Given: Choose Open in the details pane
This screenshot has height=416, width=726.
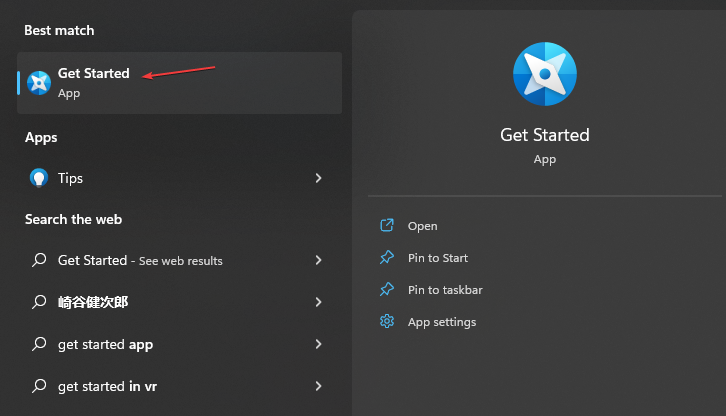Looking at the screenshot, I should tap(422, 226).
